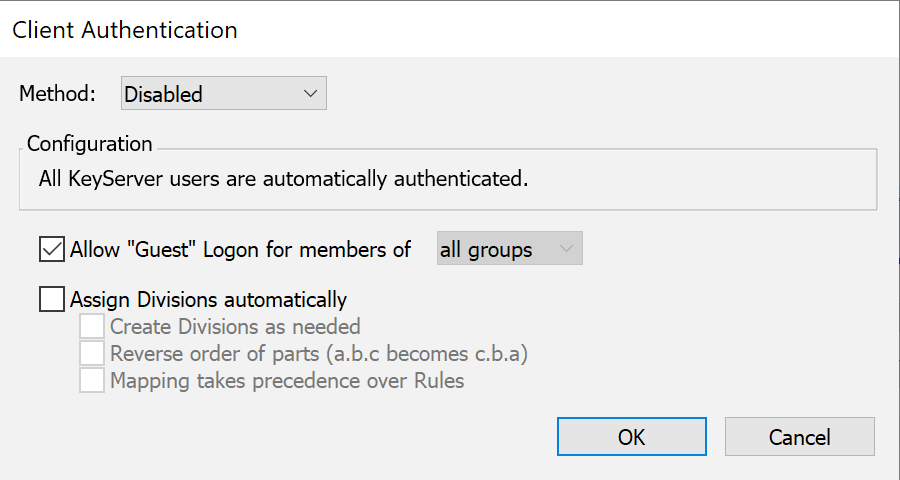Click the chevron on the all groups combo
This screenshot has width=900, height=480.
pyautogui.click(x=567, y=250)
